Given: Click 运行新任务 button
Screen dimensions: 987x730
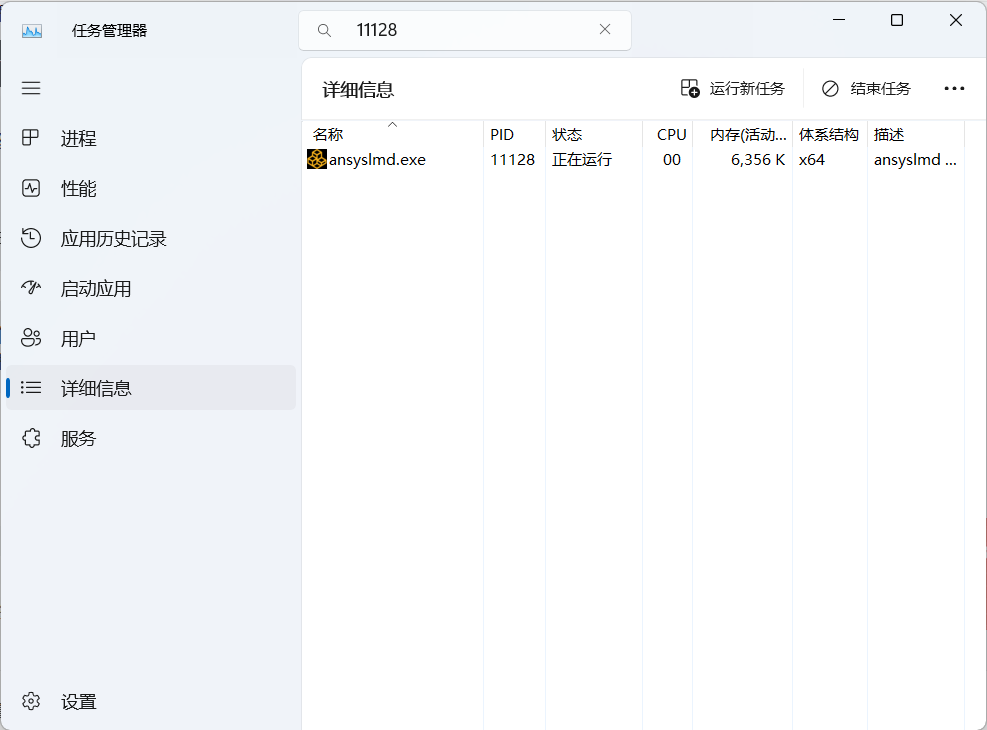Looking at the screenshot, I should [x=733, y=88].
